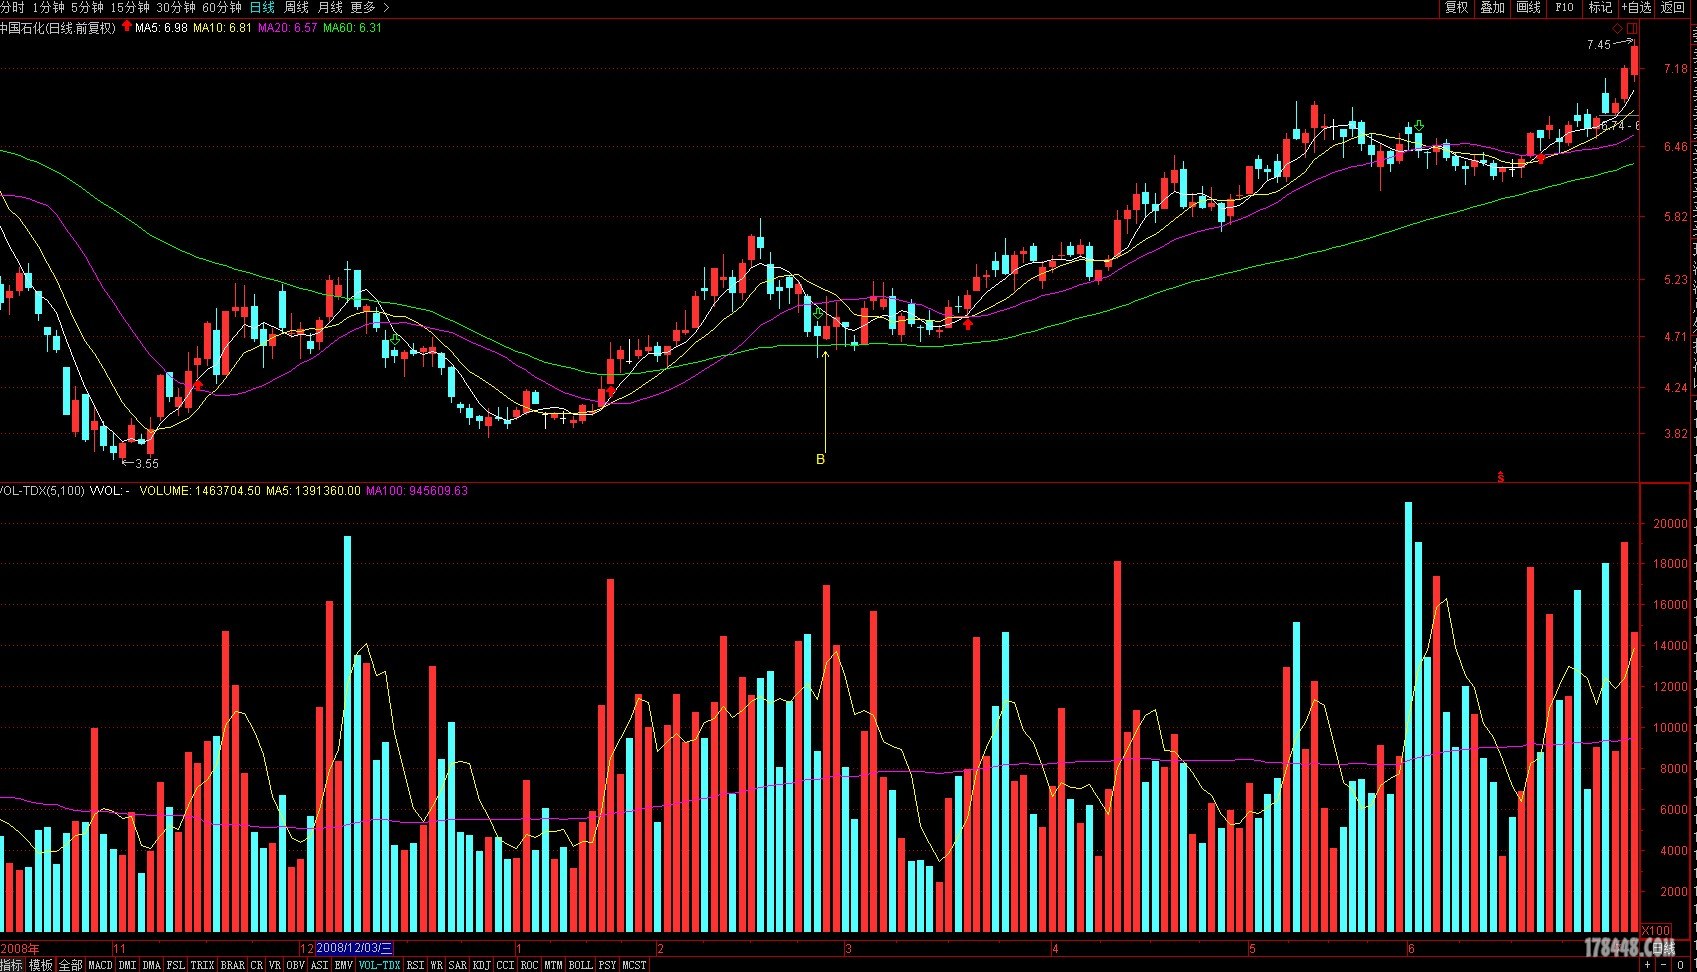Switch to 周线 weekly chart
This screenshot has width=1697, height=972.
coord(297,7)
